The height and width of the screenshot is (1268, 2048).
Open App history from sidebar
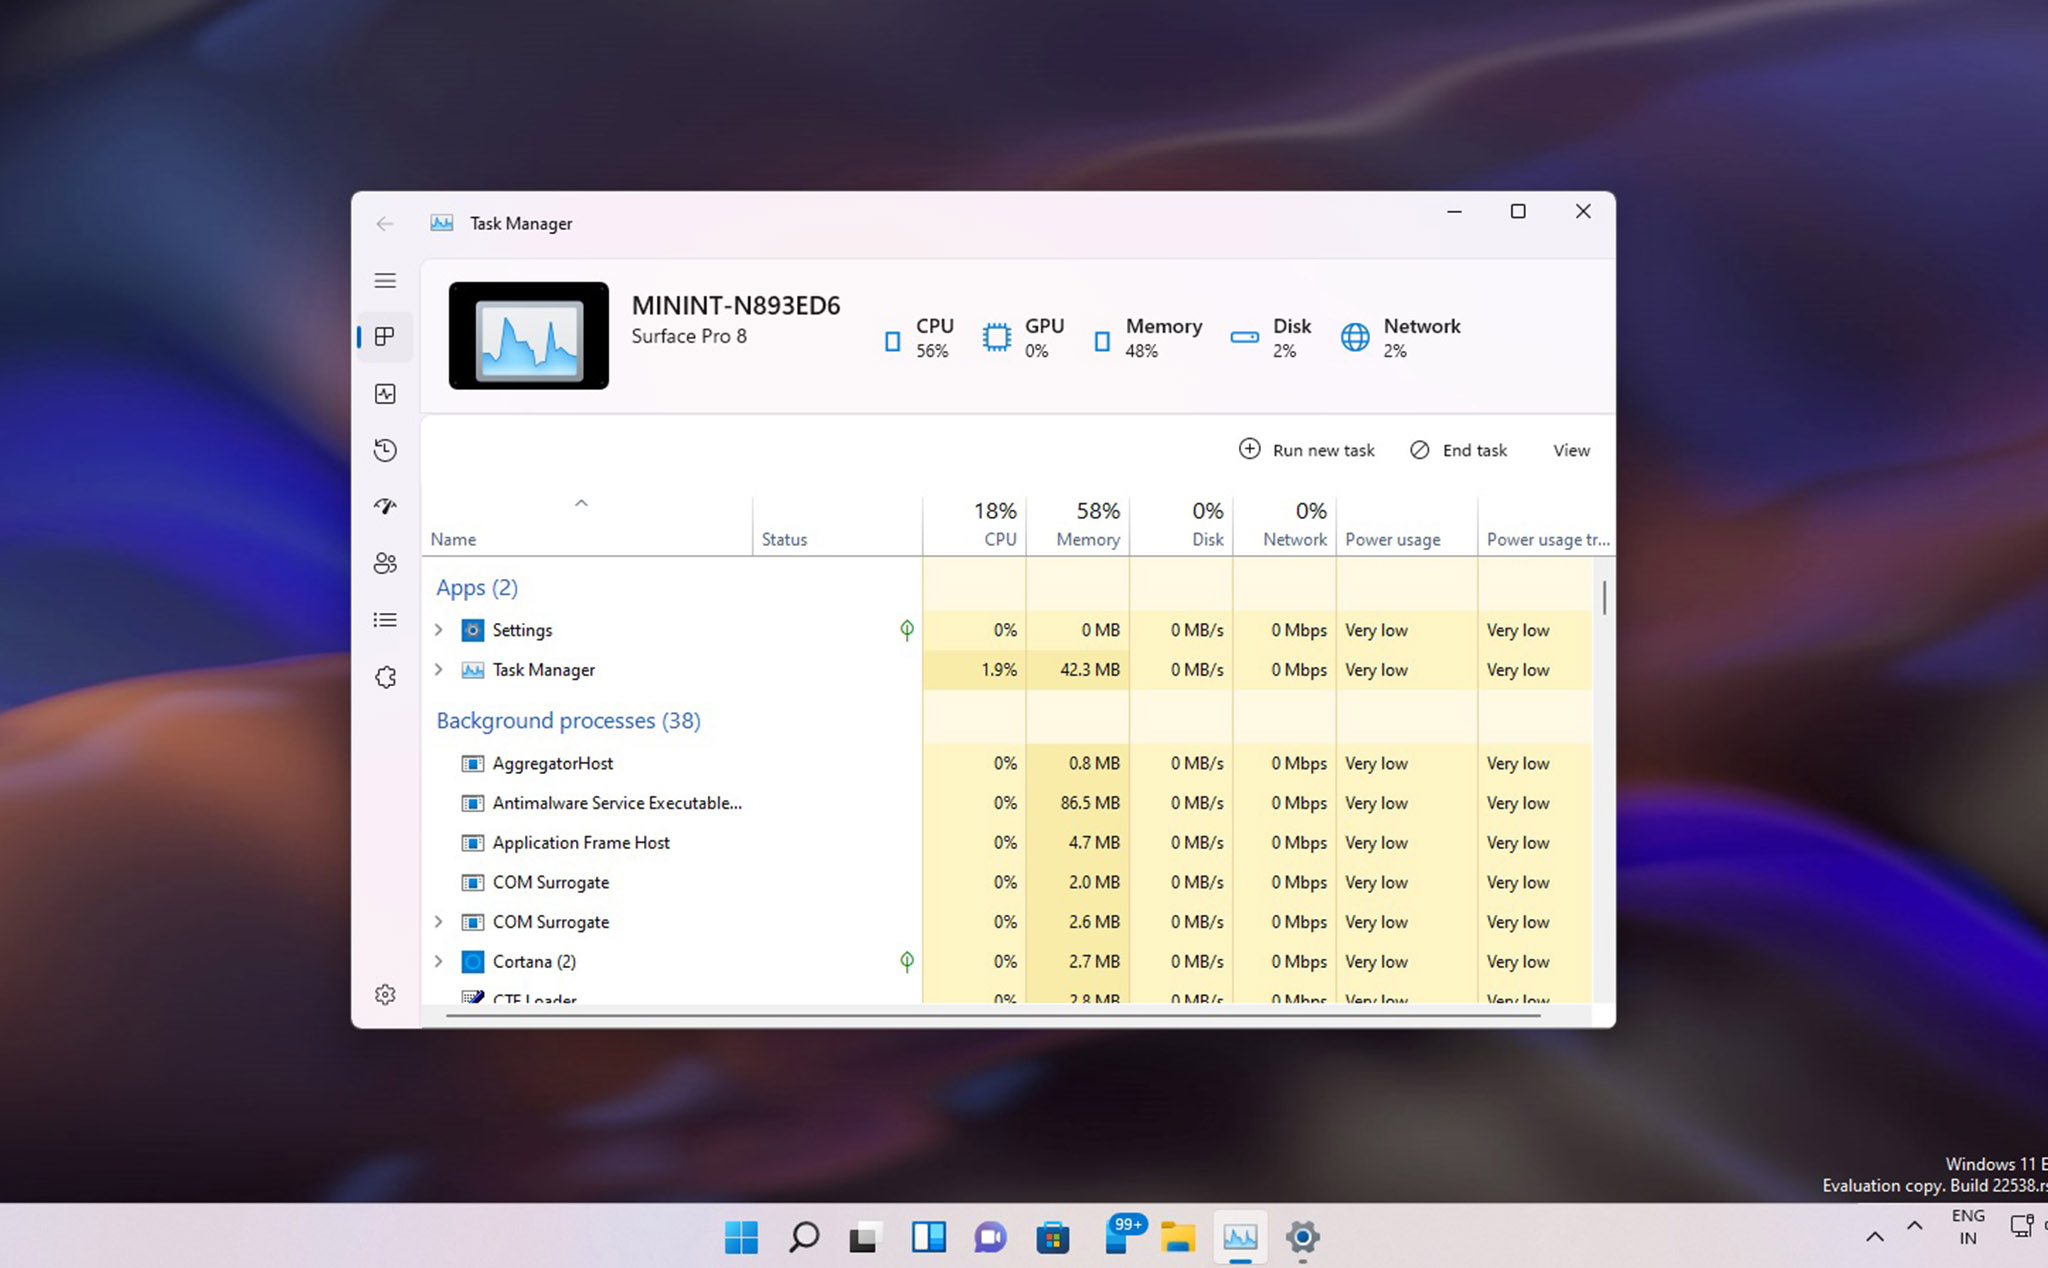click(x=385, y=450)
